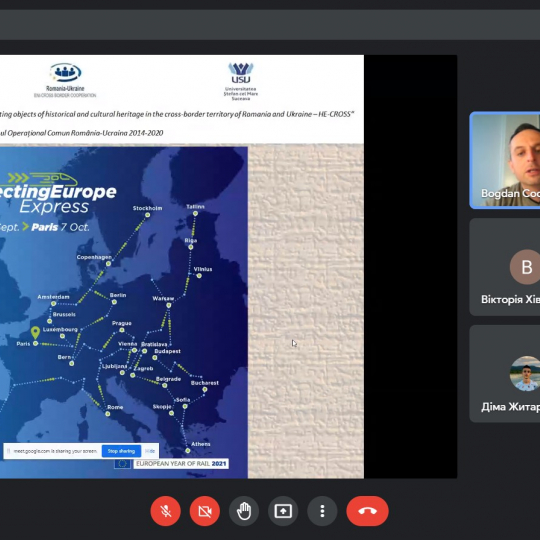Click the Stockholm label on the map
540x540 pixels.
click(147, 208)
